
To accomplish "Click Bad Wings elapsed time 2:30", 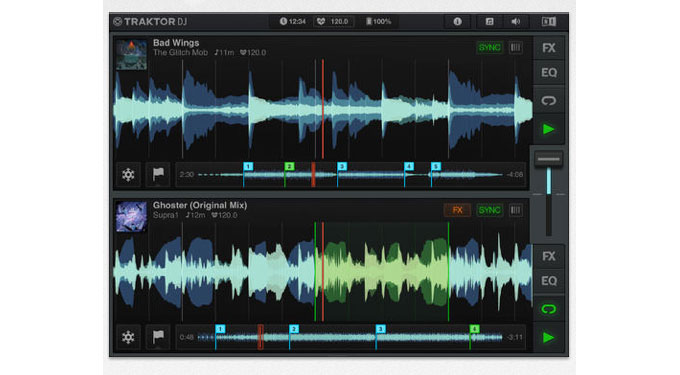I will [x=186, y=175].
